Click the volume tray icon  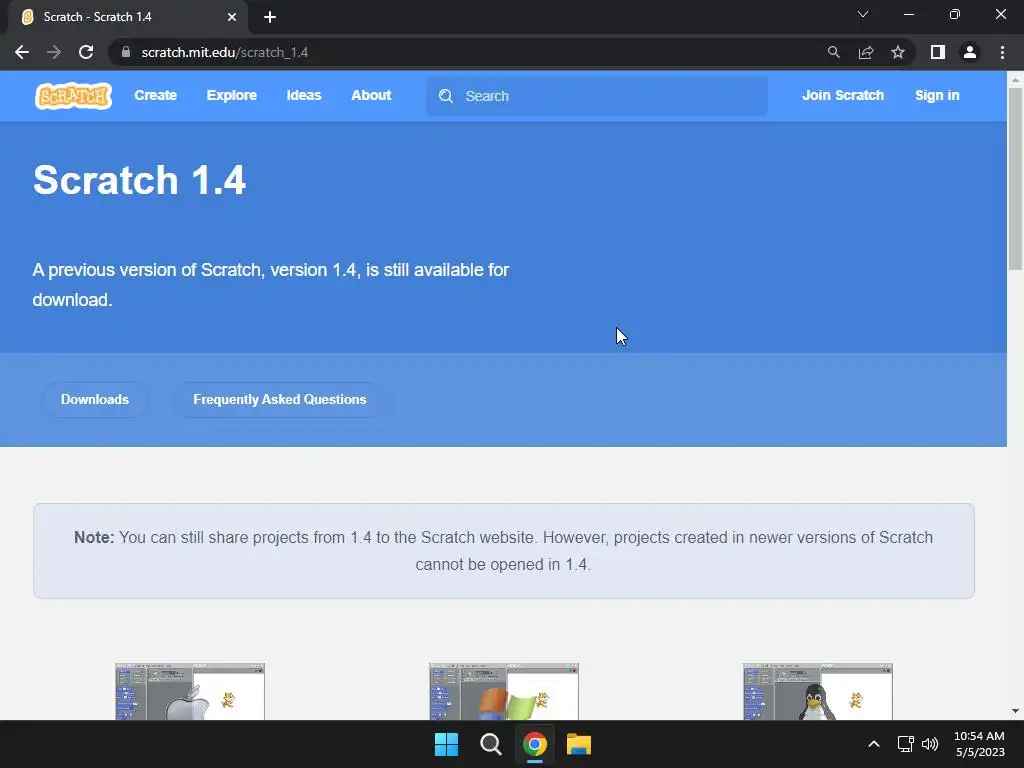coord(930,744)
